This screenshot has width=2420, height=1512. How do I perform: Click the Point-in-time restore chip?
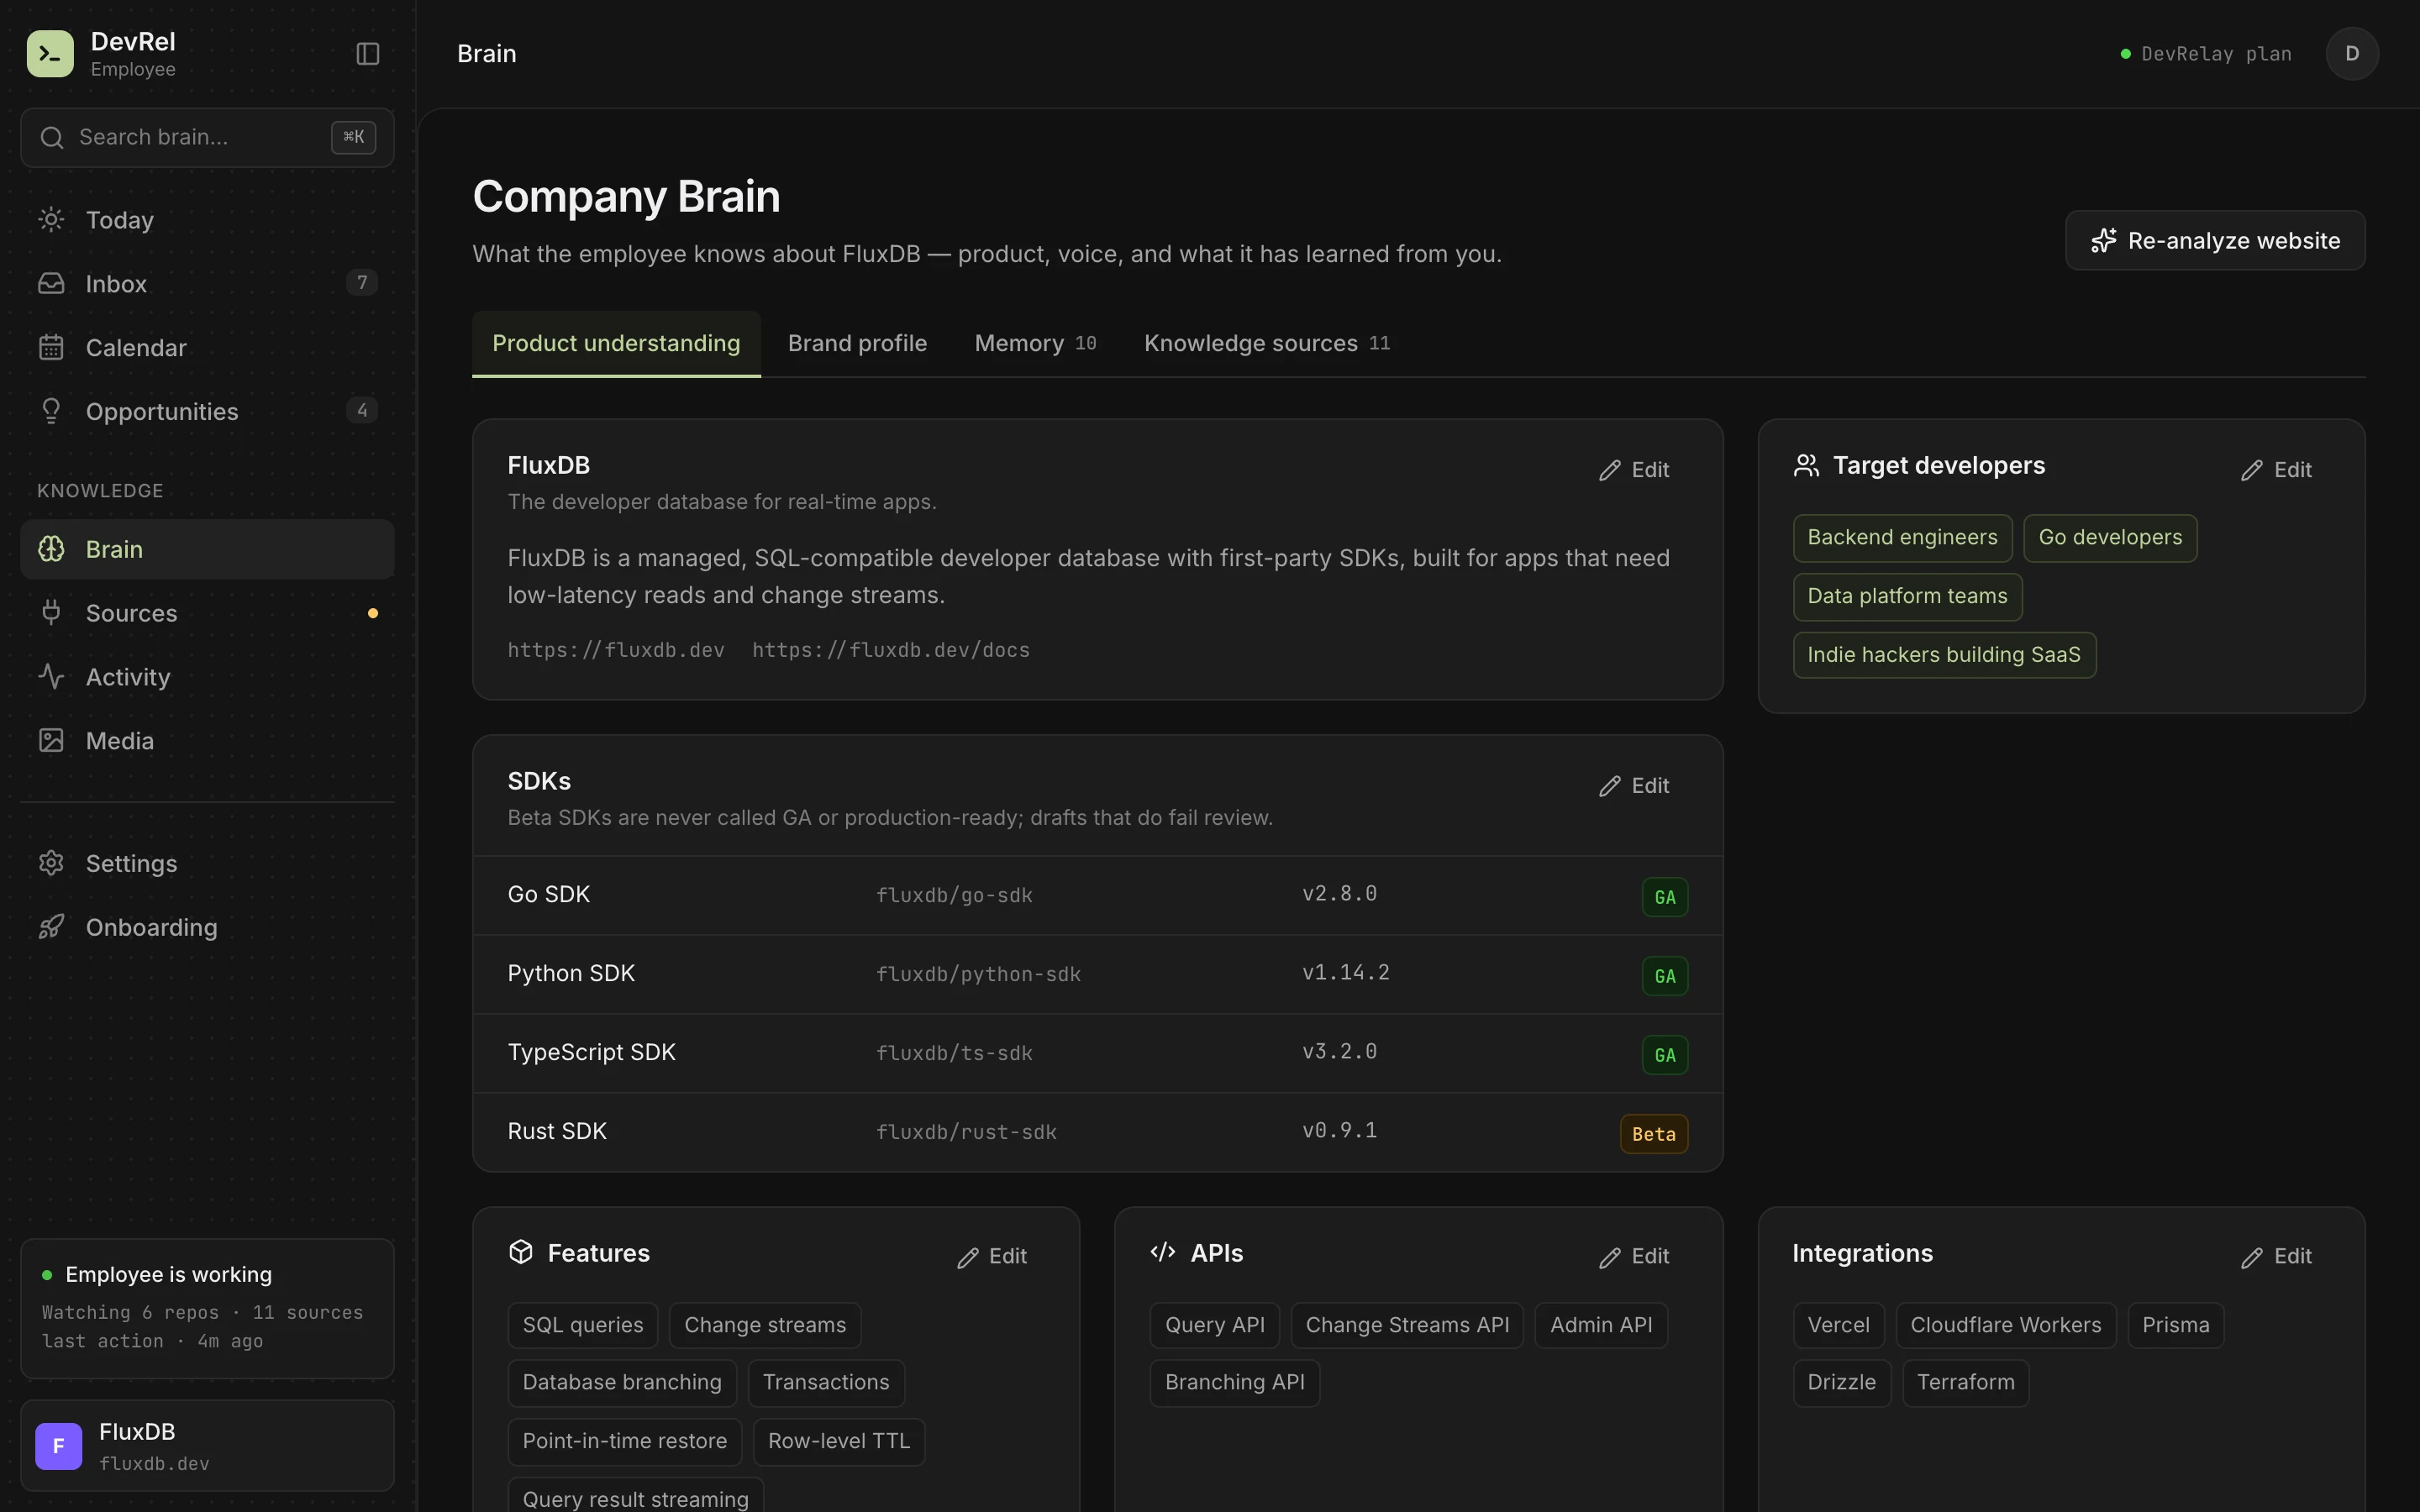coord(625,1442)
